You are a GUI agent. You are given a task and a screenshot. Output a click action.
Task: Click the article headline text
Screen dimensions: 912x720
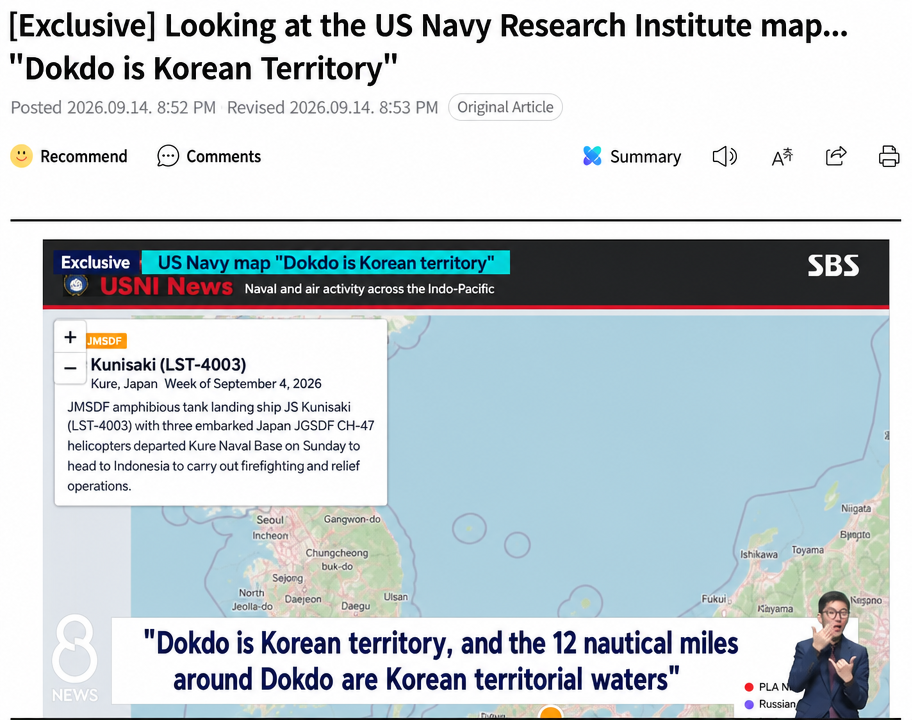point(429,47)
